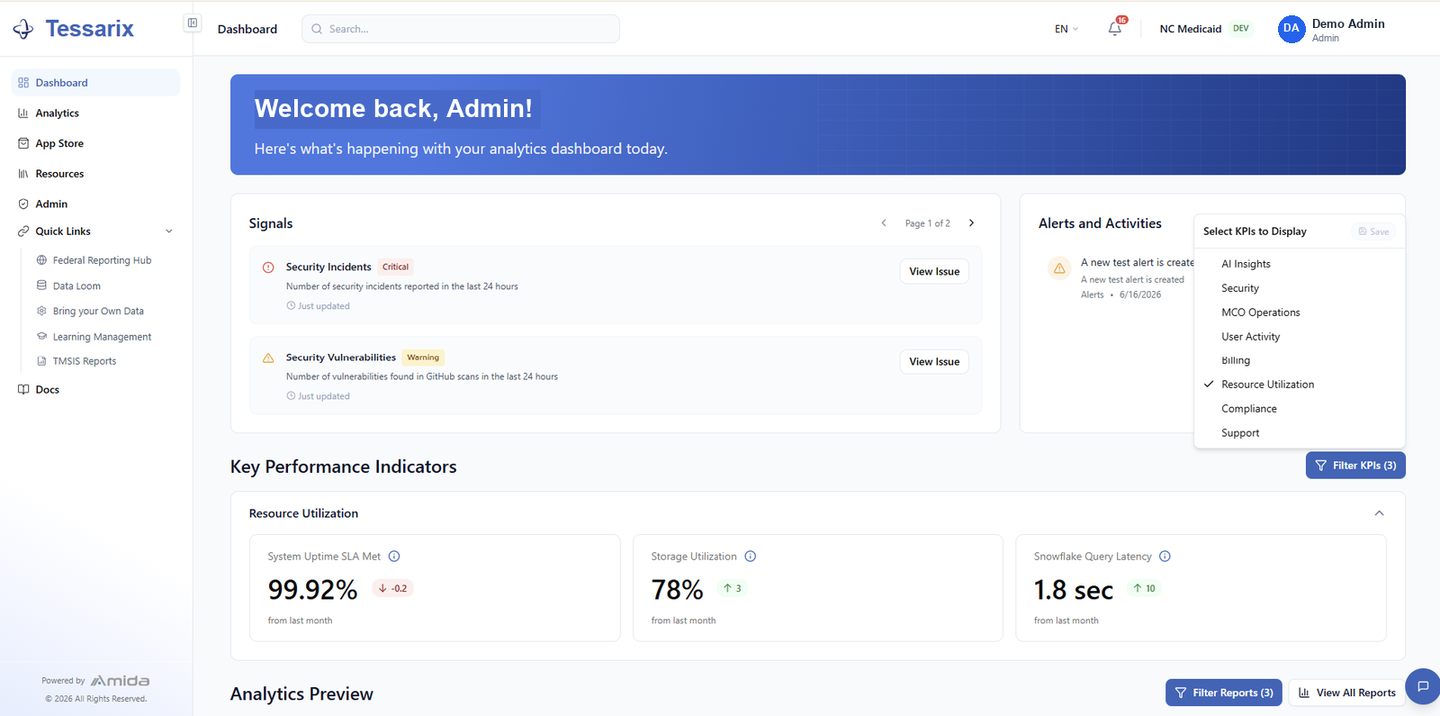Open Federal Reporting Hub link
The image size is (1440, 716).
pyautogui.click(x=102, y=260)
